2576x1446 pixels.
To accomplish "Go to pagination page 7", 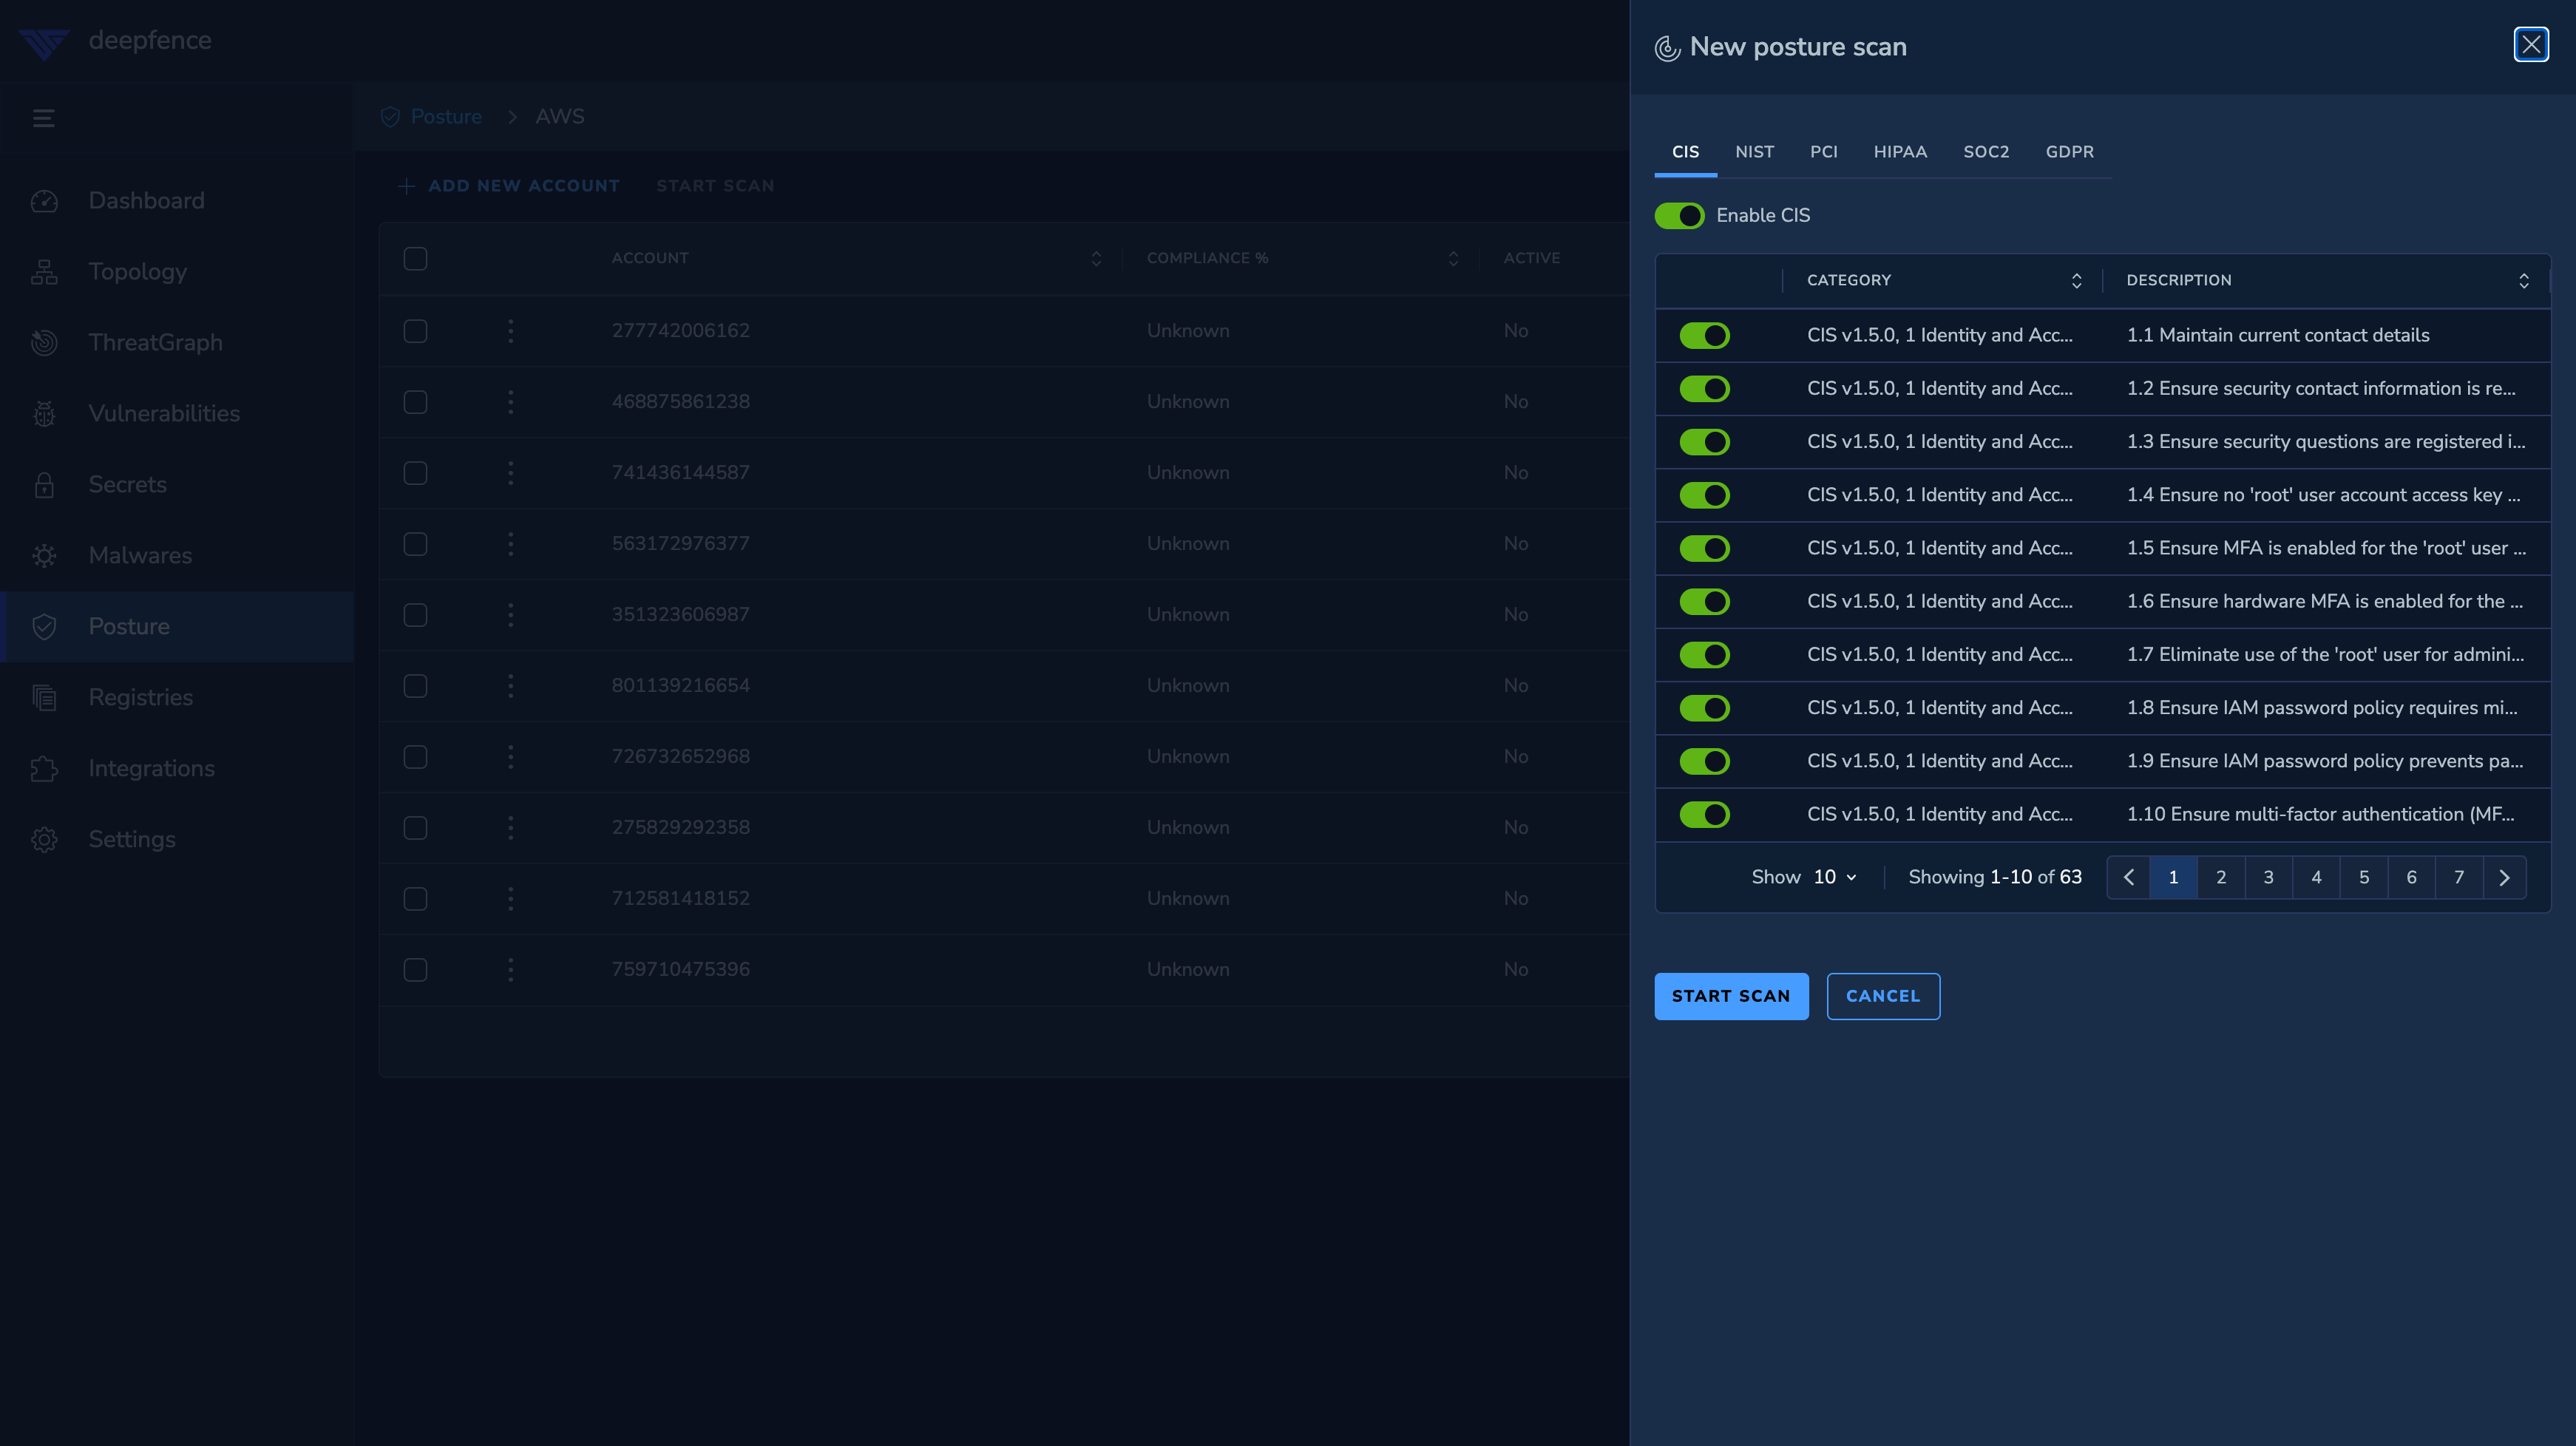I will pos(2459,878).
